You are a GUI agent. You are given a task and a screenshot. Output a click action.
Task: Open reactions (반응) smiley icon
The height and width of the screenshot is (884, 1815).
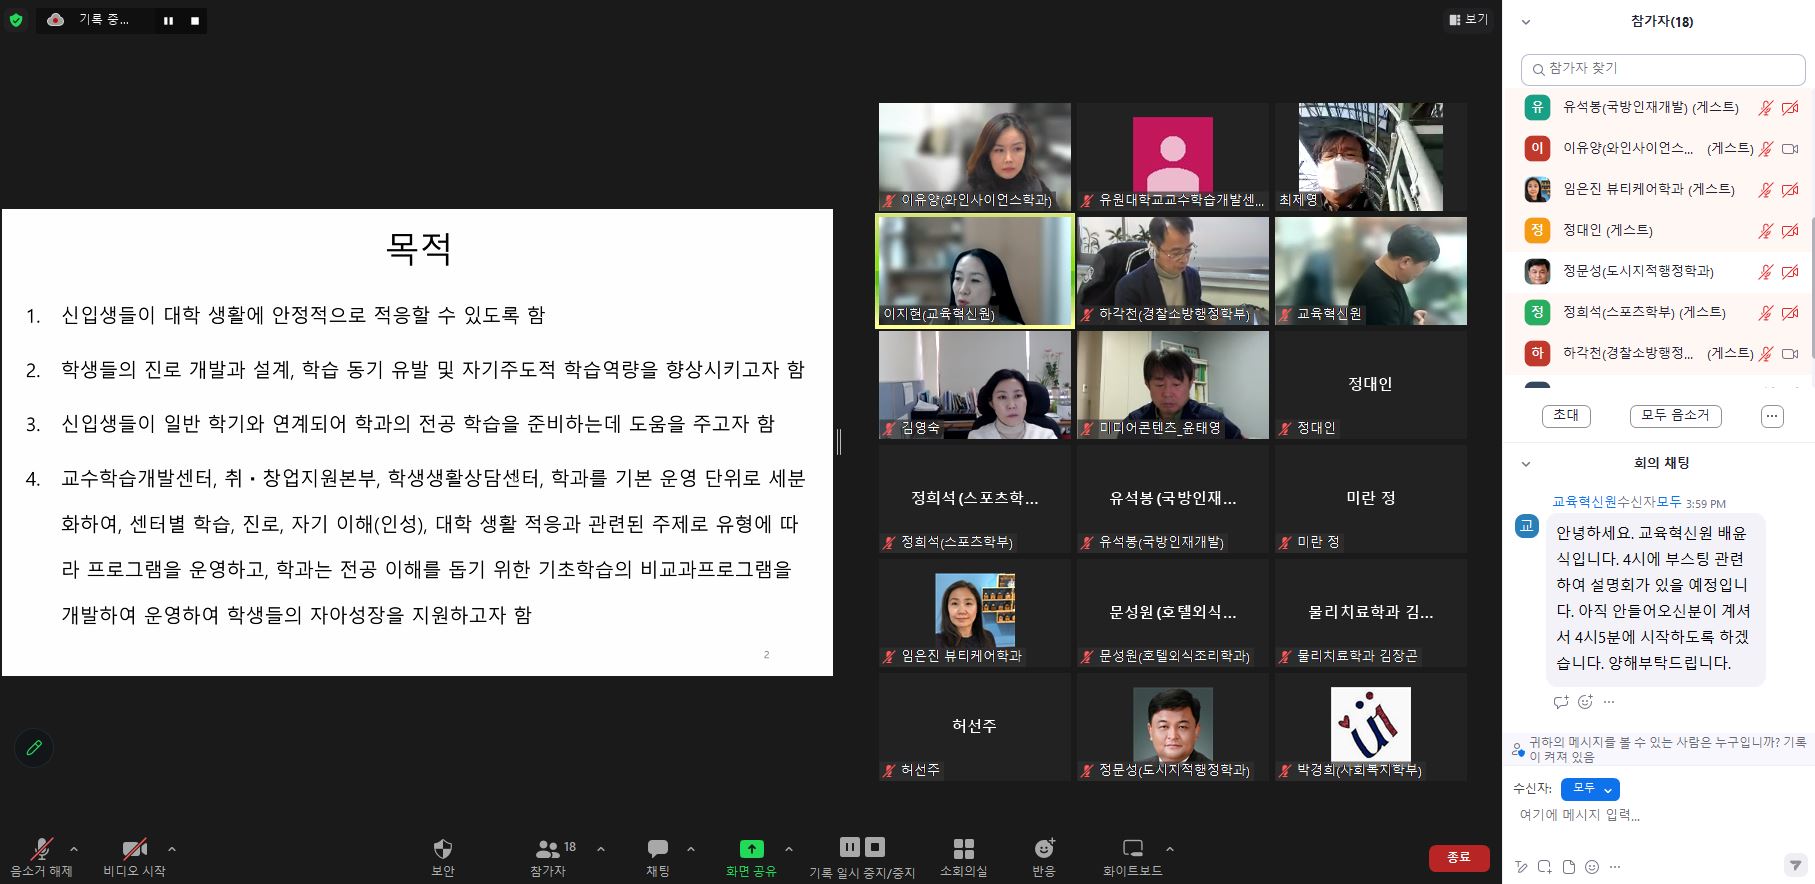pos(1043,849)
